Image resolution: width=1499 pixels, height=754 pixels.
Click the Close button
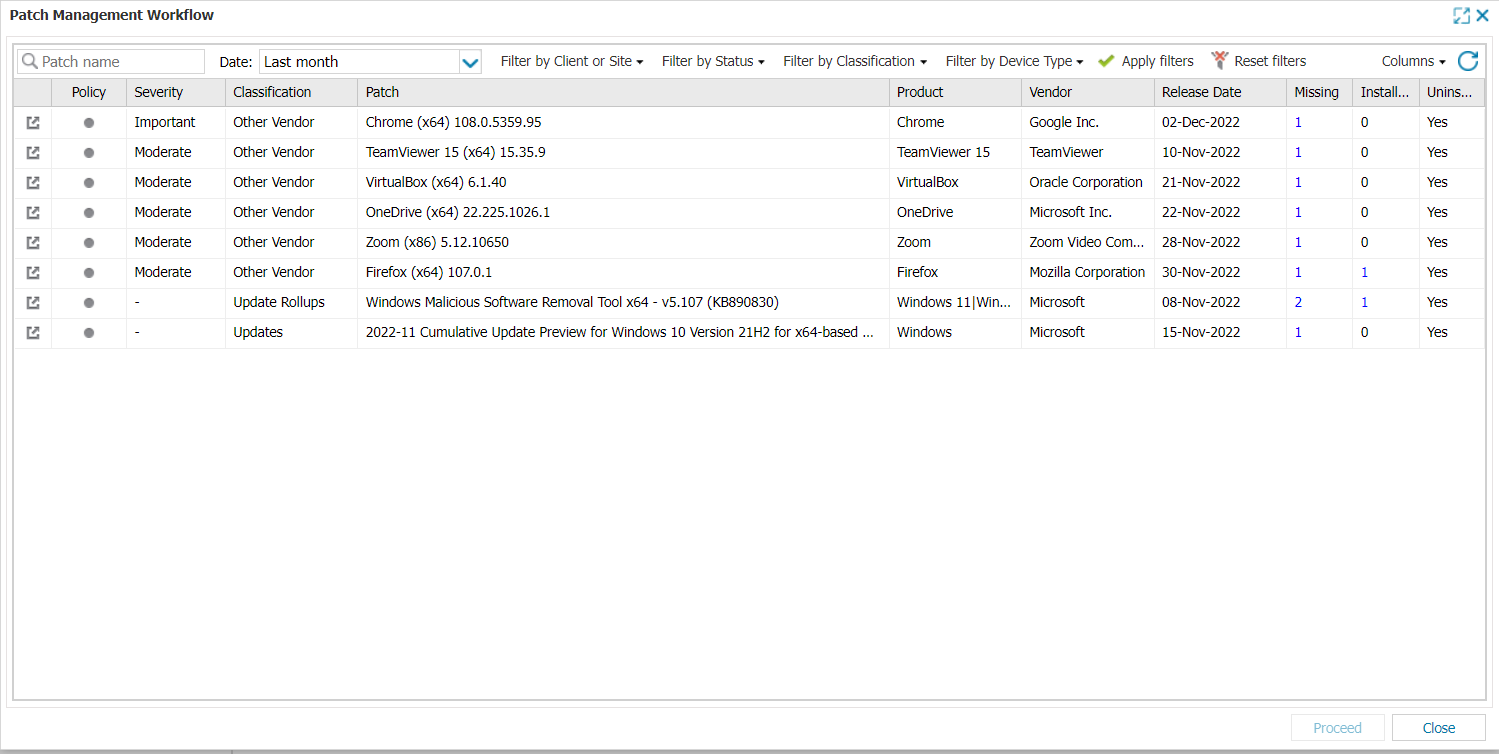point(1438,728)
